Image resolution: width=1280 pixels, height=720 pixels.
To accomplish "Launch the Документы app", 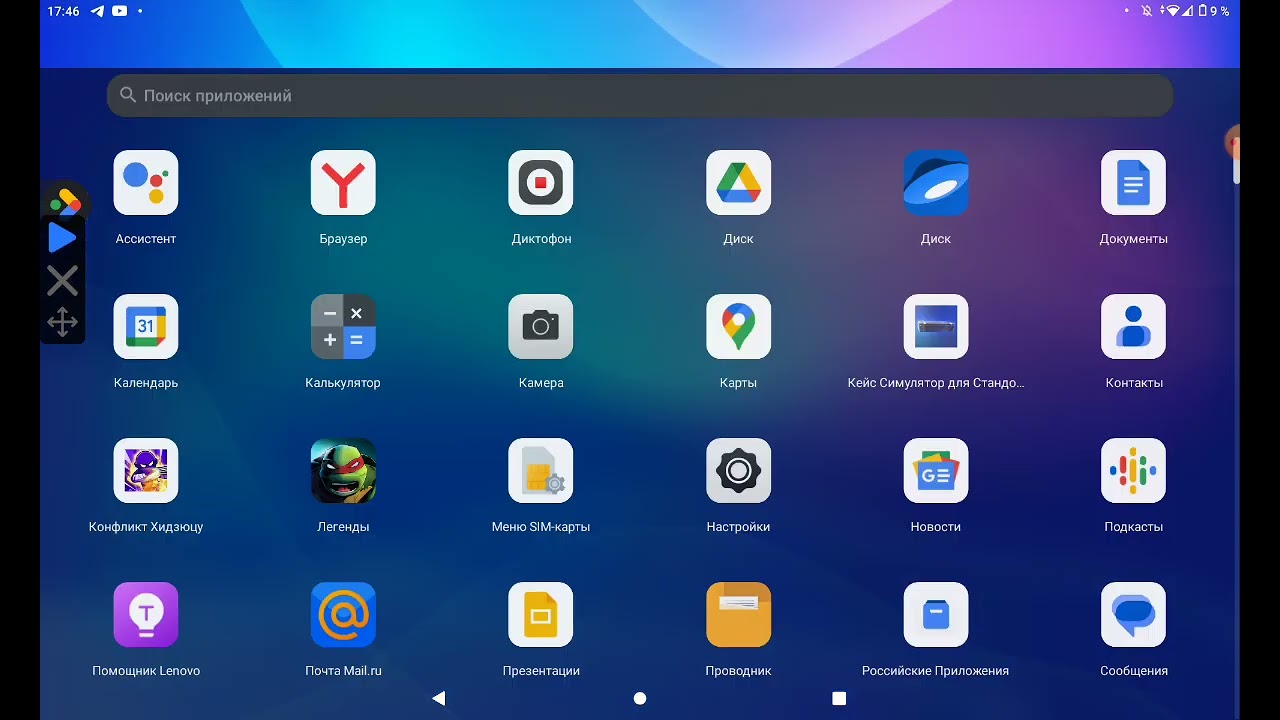I will [x=1133, y=183].
